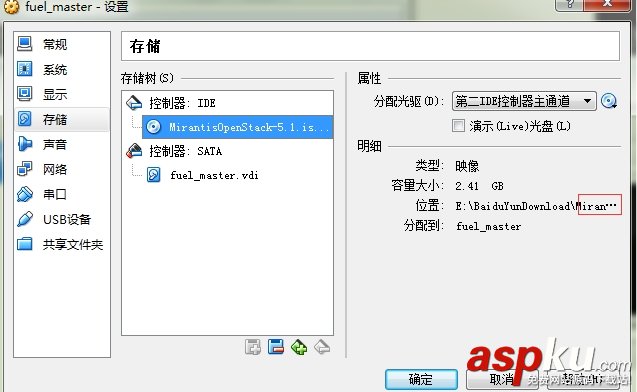Click the 声音 speaker icon in sidebar
Viewport: 637px width, 392px height.
(24, 144)
